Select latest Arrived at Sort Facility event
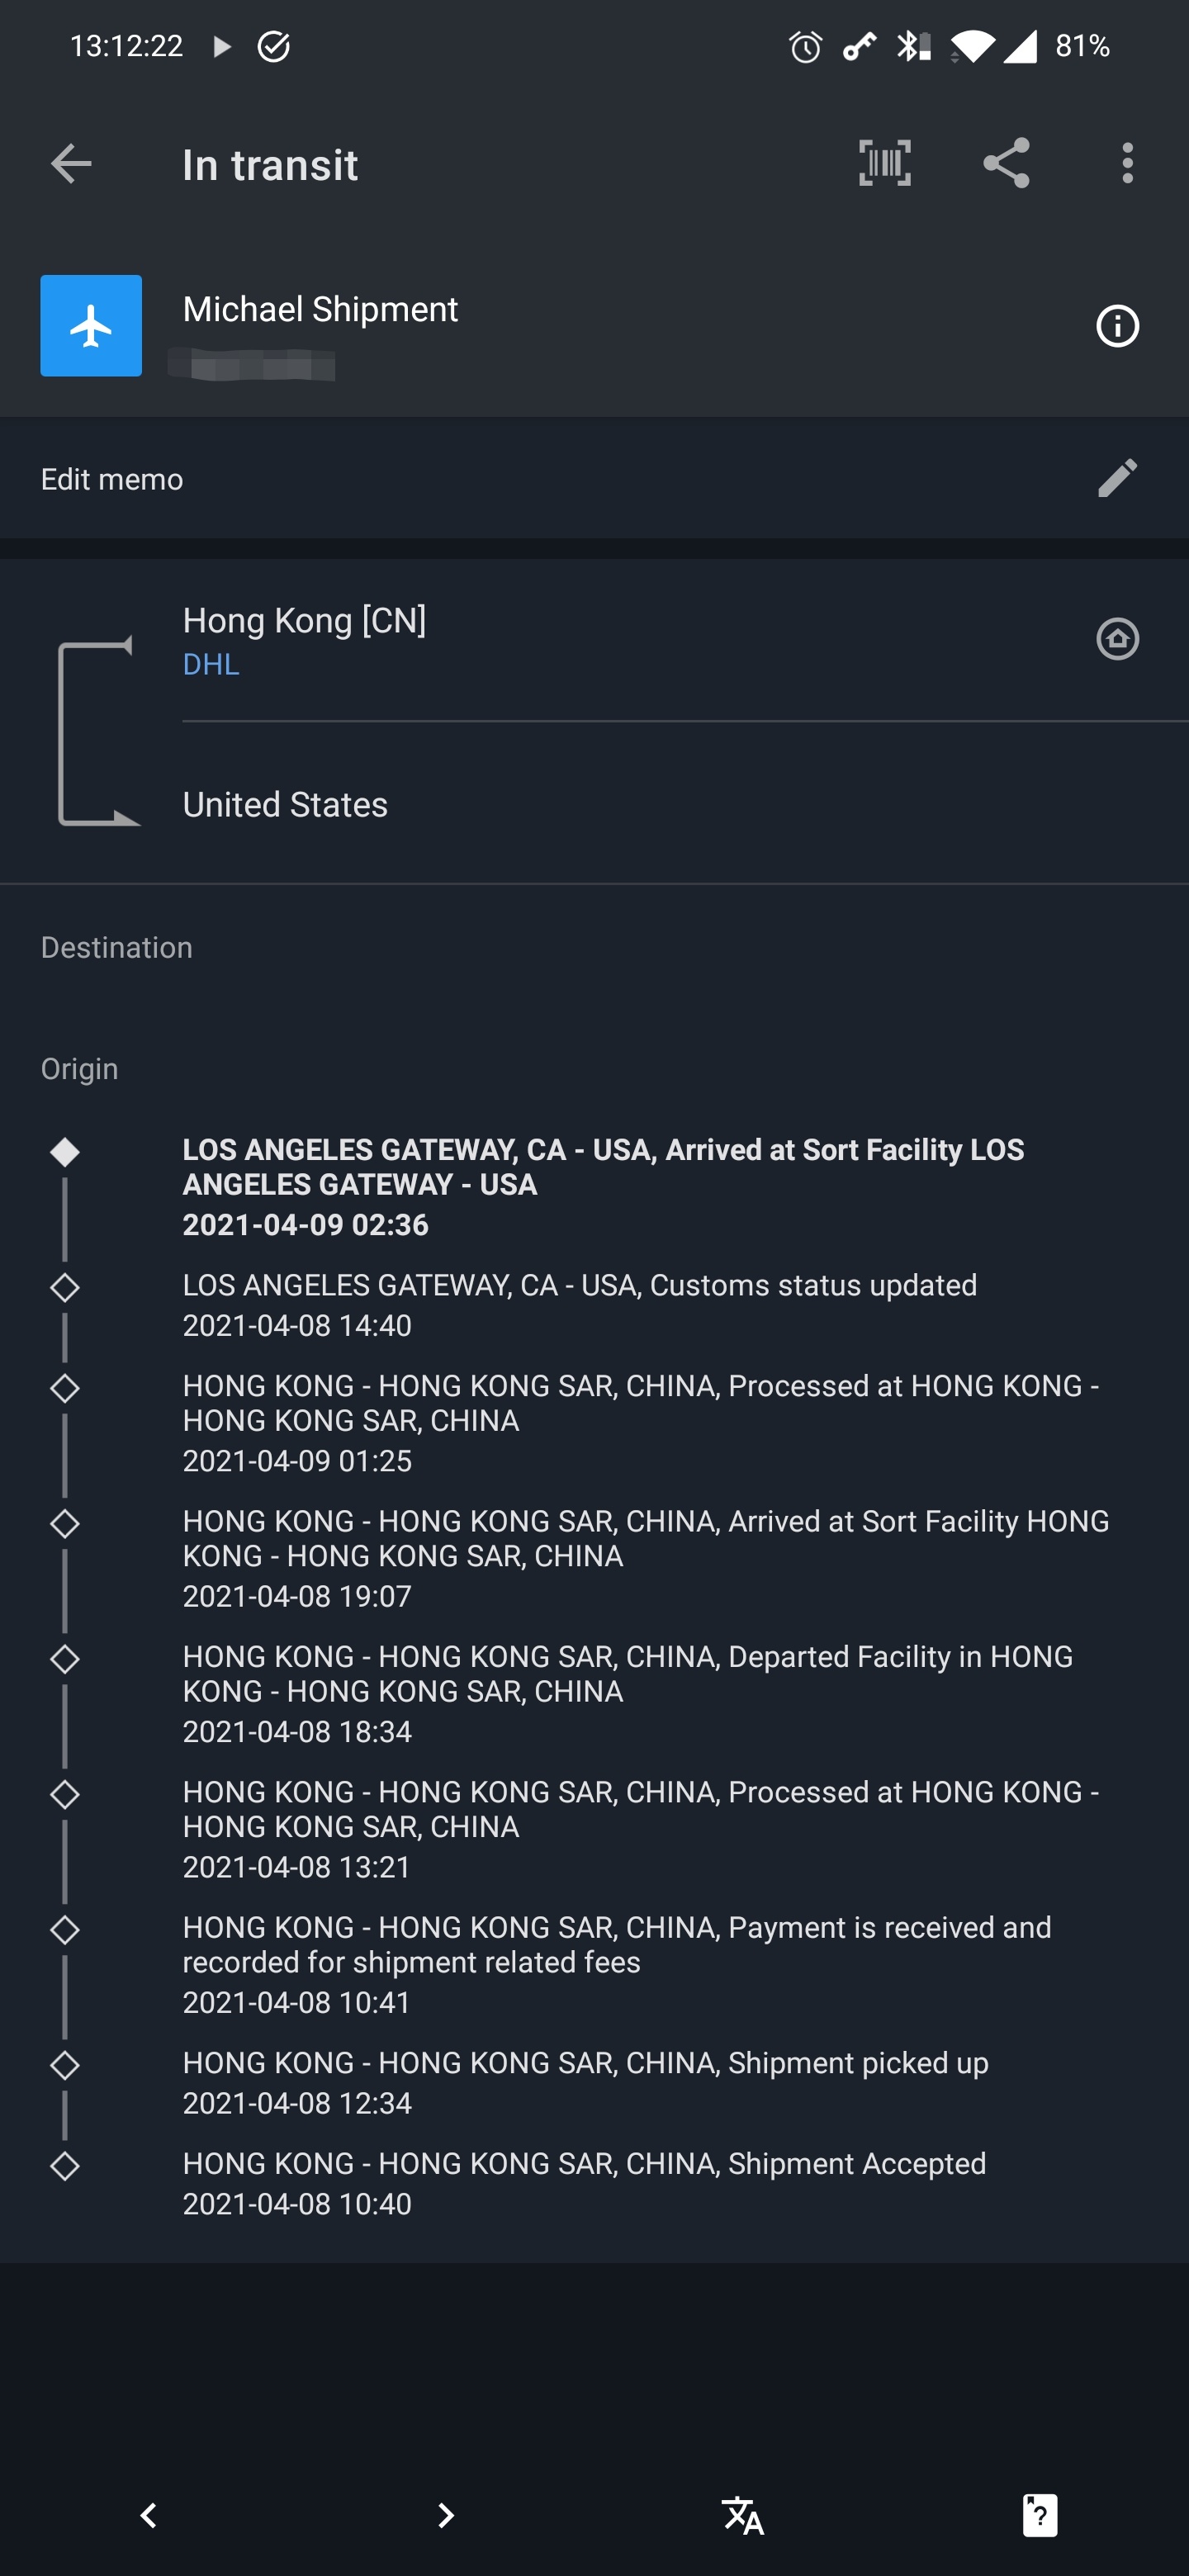 (603, 1186)
